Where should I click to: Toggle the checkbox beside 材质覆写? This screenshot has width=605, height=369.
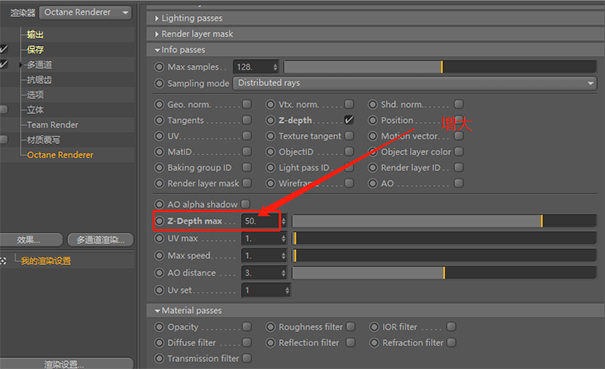click(3, 139)
